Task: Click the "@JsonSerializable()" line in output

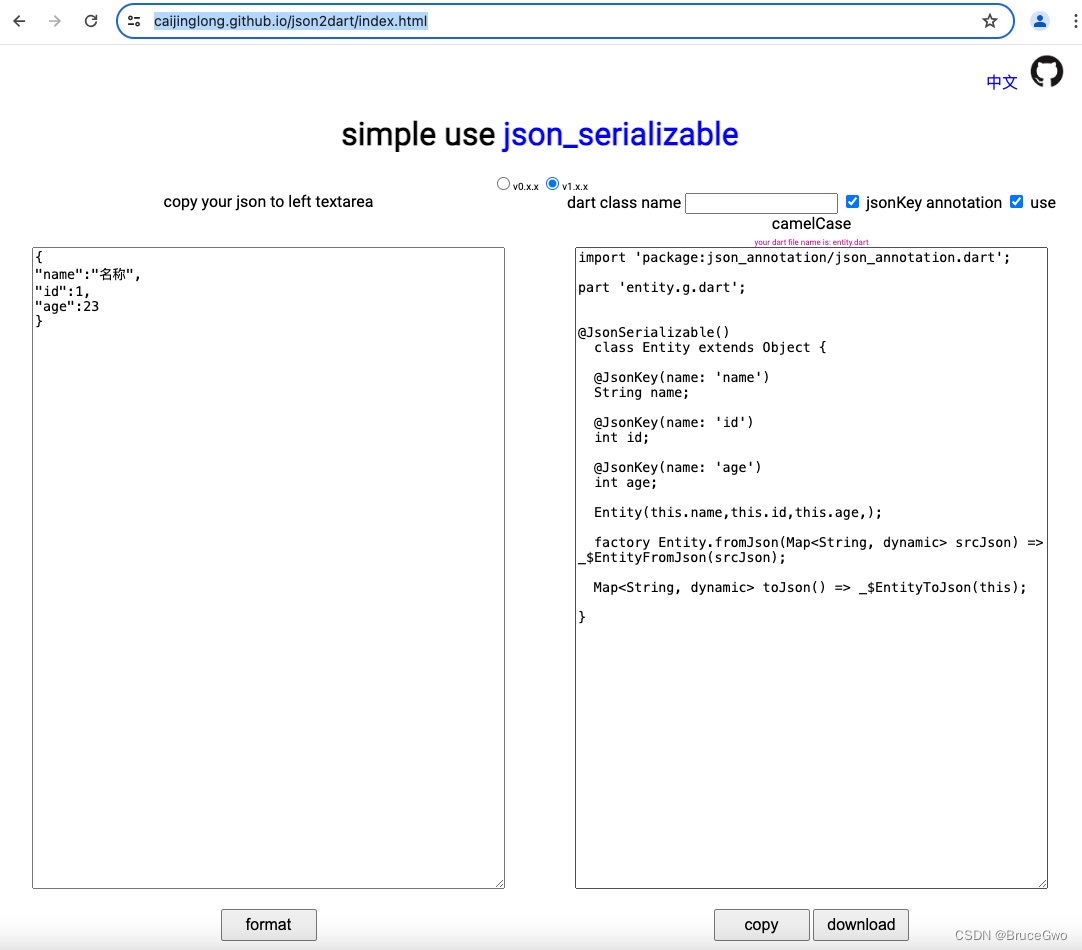Action: [653, 332]
